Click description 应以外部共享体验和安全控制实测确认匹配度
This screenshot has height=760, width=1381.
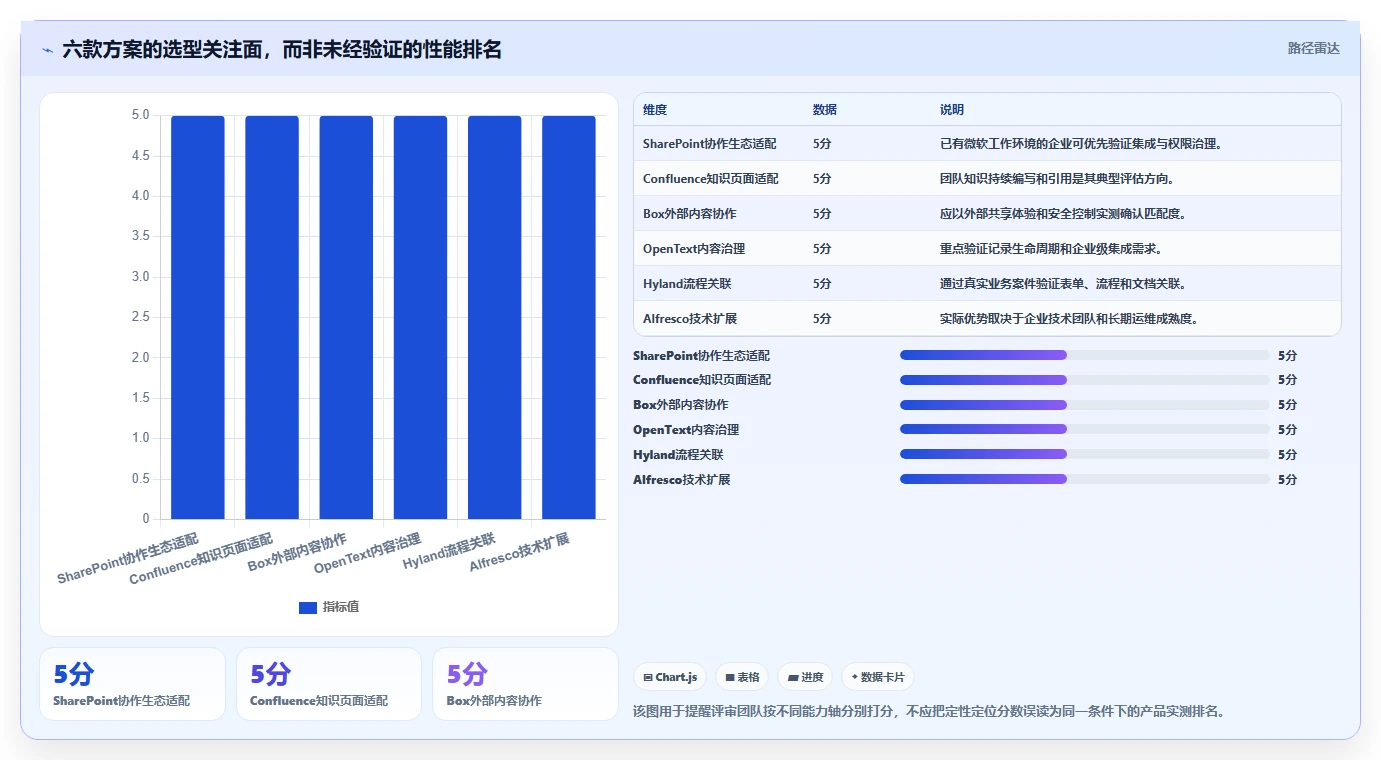(1063, 214)
